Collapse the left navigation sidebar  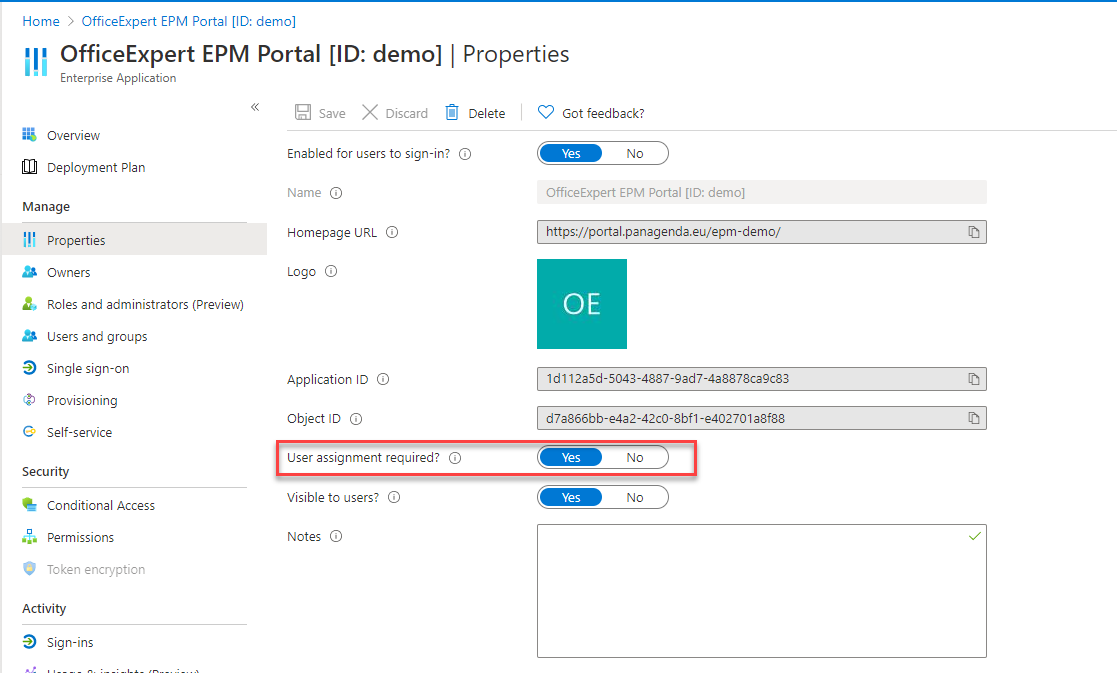[255, 107]
